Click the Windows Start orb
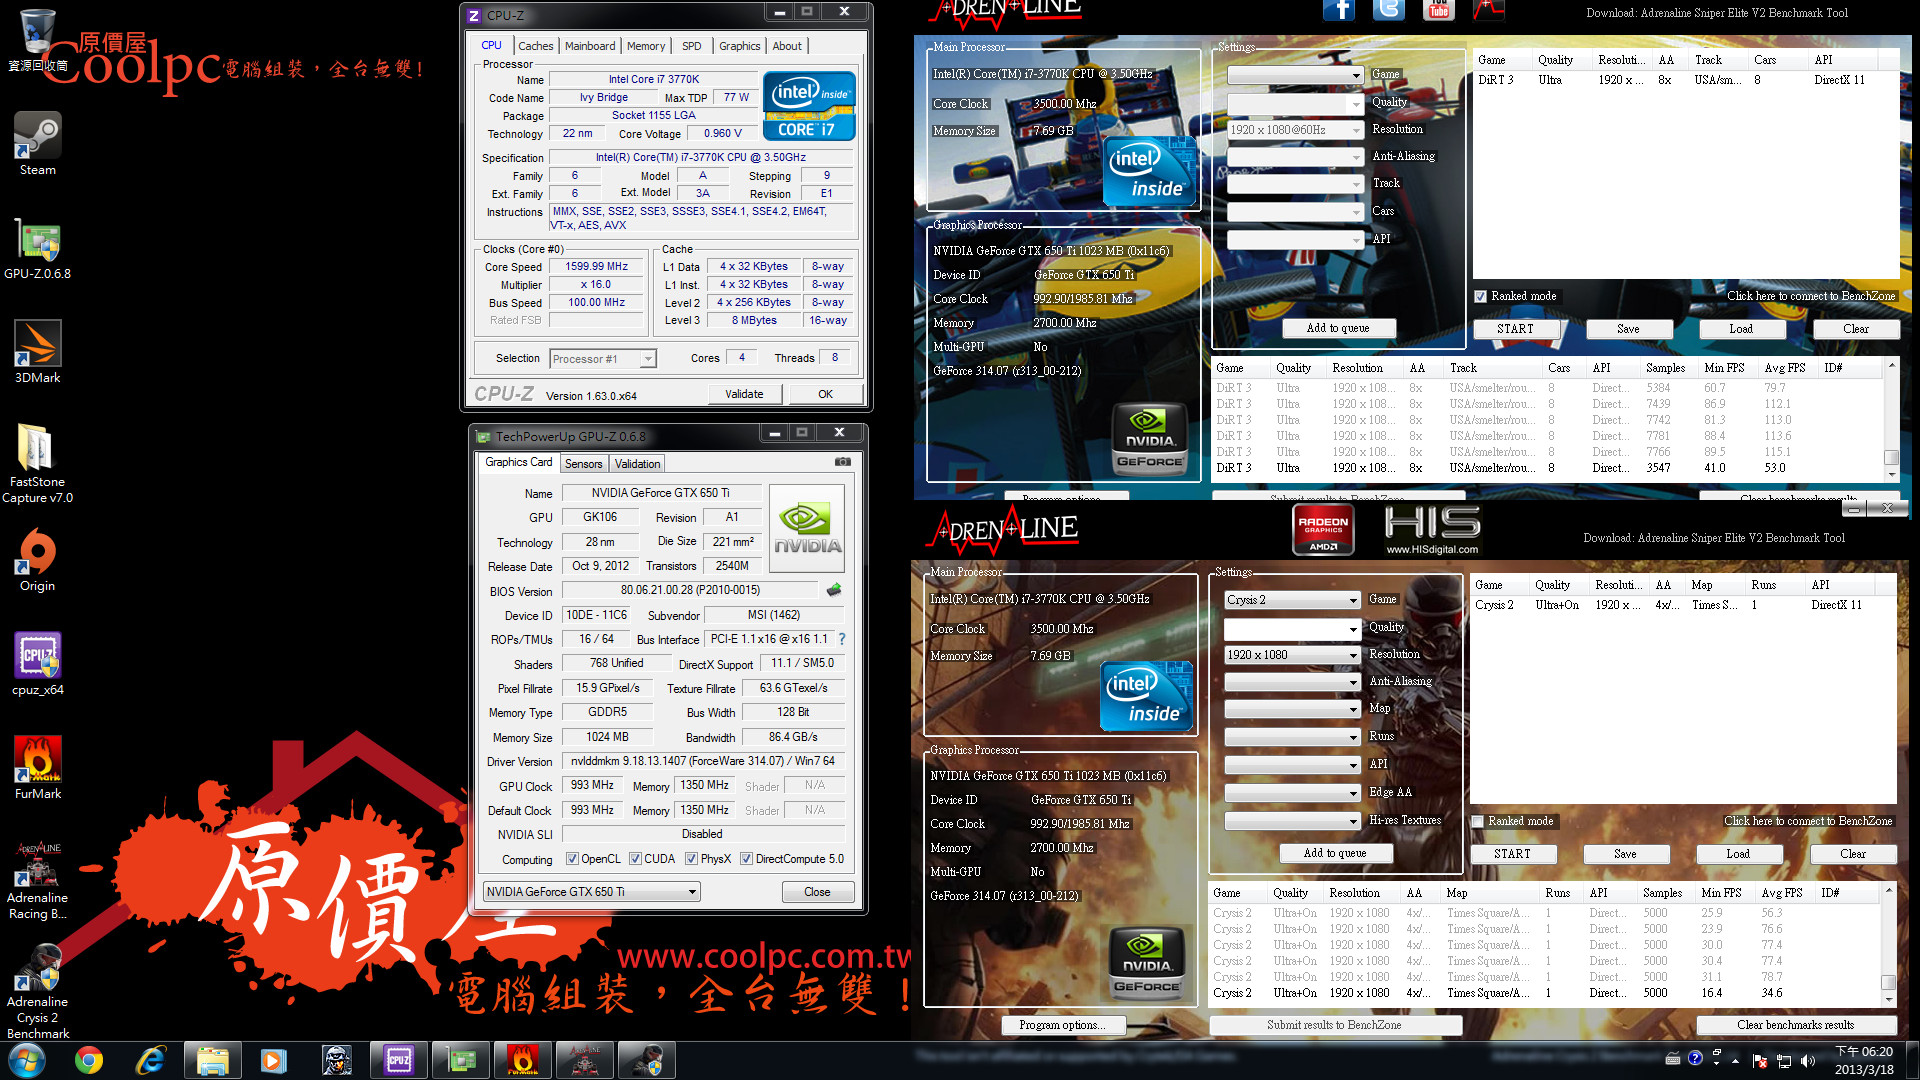Screen dimensions: 1920x1080 27,1060
